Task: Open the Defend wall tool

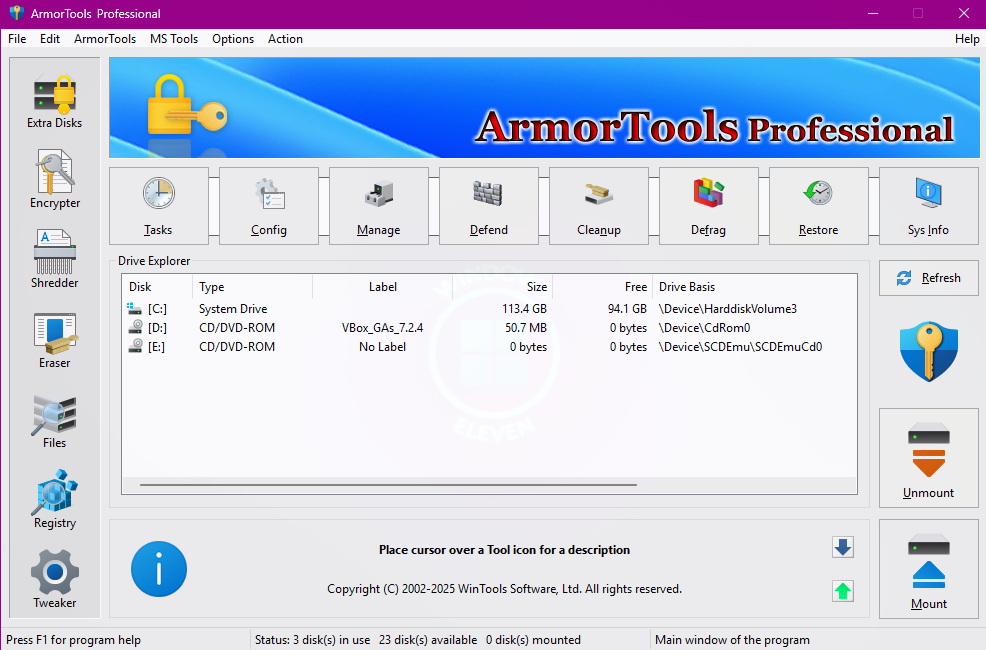Action: pyautogui.click(x=489, y=206)
